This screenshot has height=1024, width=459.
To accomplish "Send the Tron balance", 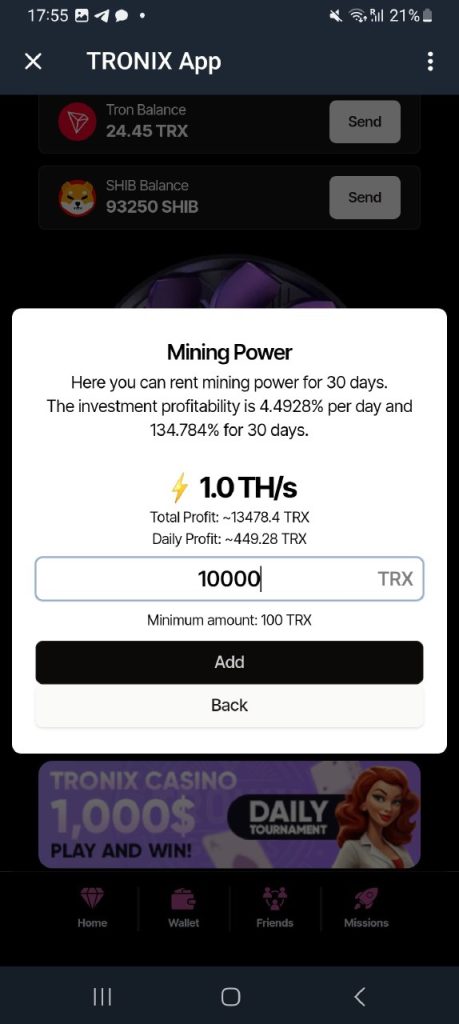I will tap(364, 121).
